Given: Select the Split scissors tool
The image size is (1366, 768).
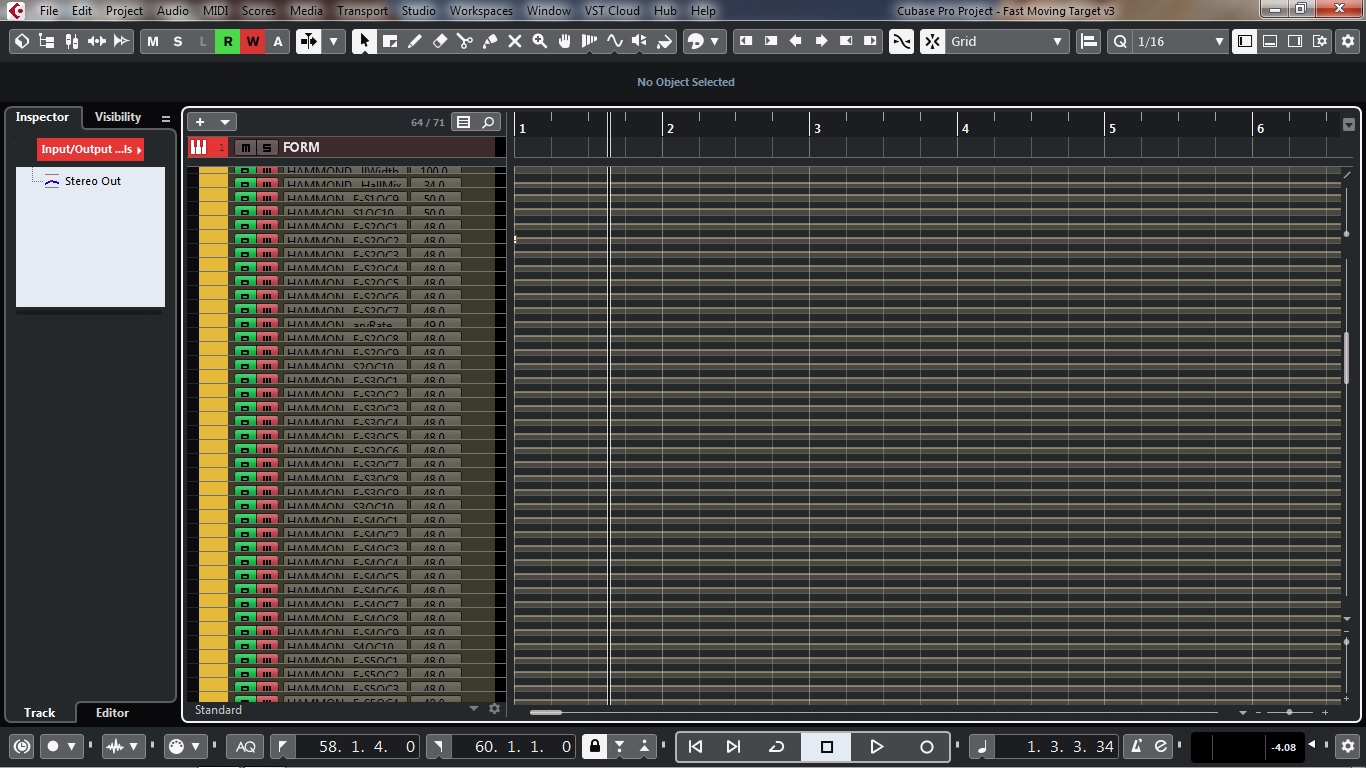Looking at the screenshot, I should pos(465,41).
